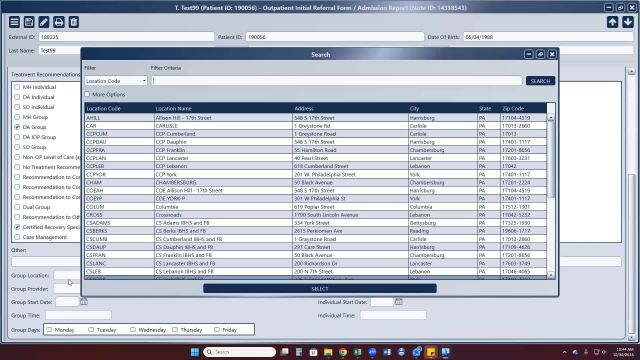The height and width of the screenshot is (360, 640).
Task: Click the Individual Time input field
Action: click(393, 315)
